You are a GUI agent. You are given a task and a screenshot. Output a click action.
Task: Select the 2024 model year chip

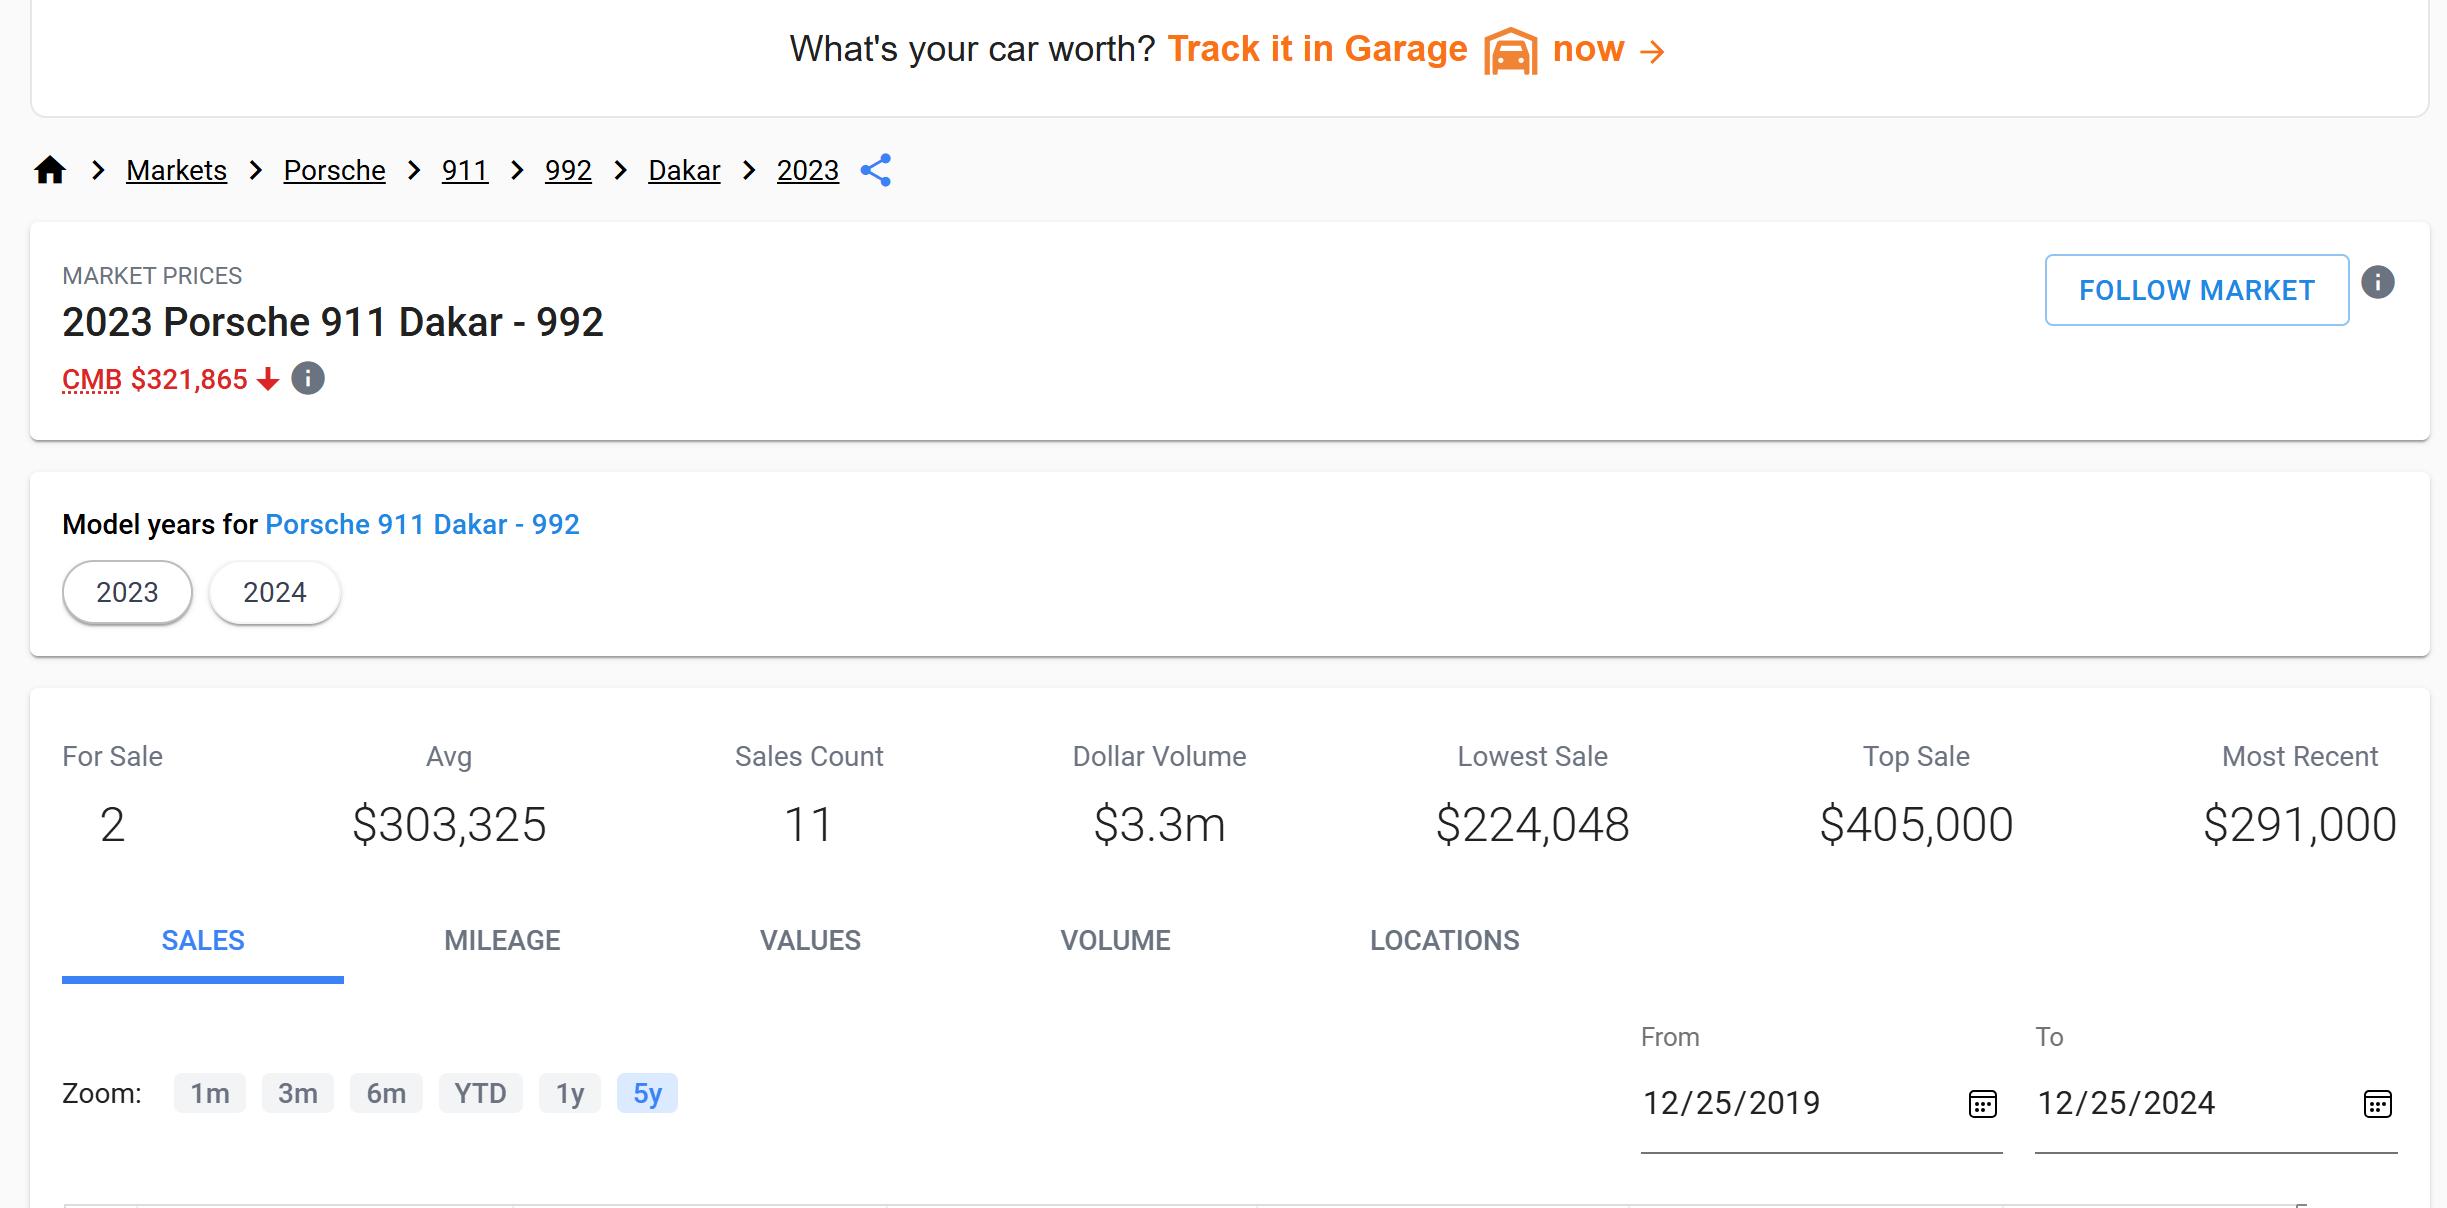pyautogui.click(x=274, y=592)
